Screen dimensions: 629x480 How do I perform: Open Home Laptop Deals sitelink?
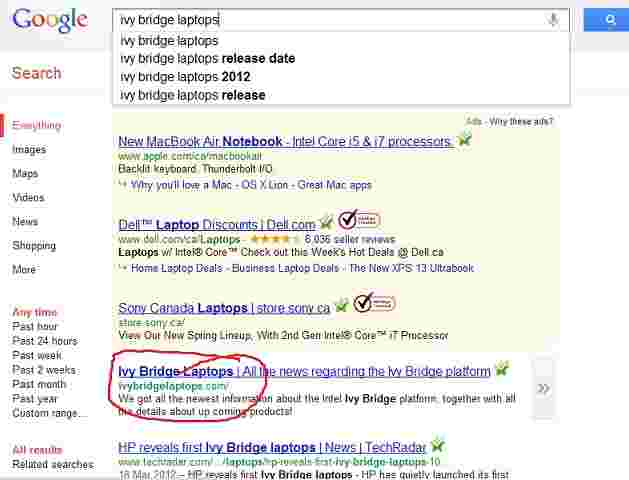pos(177,268)
